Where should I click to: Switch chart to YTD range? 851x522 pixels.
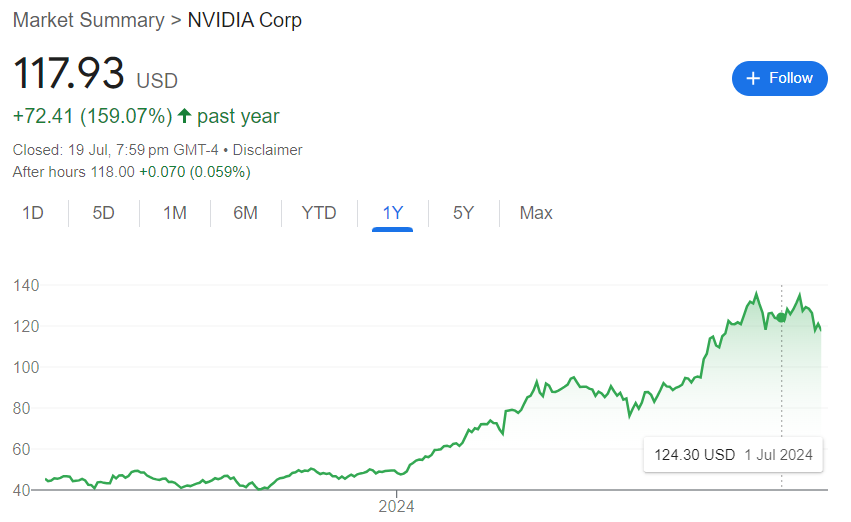point(319,213)
